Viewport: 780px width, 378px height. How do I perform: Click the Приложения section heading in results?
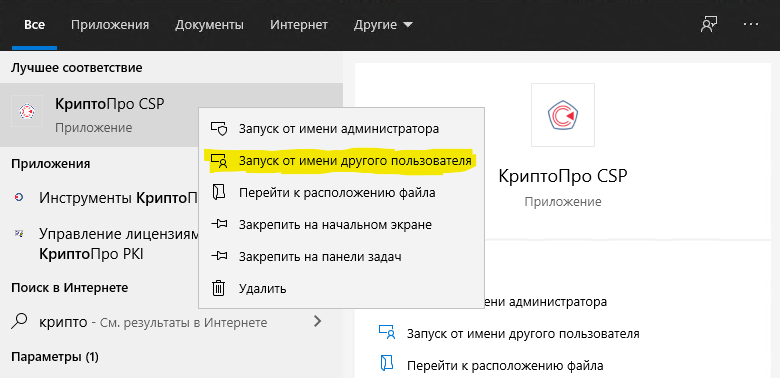click(50, 164)
